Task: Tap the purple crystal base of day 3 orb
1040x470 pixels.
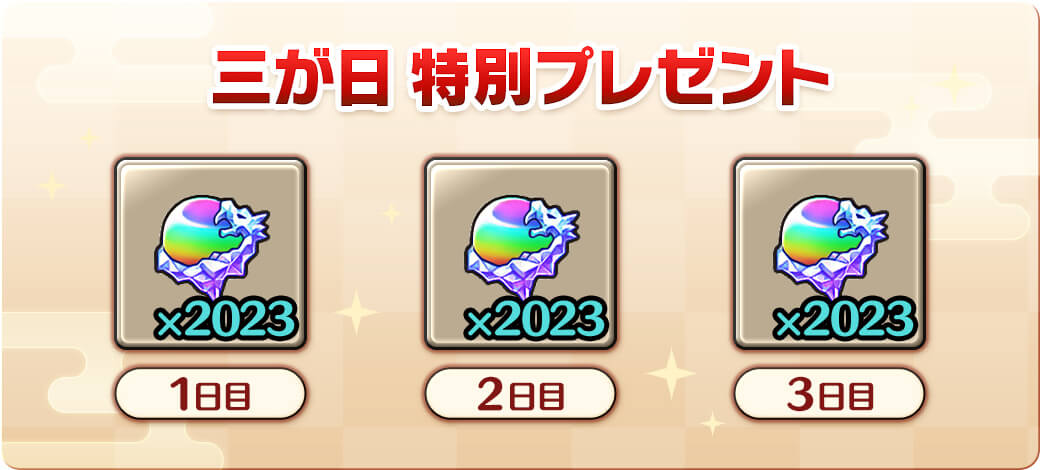Action: 830,272
